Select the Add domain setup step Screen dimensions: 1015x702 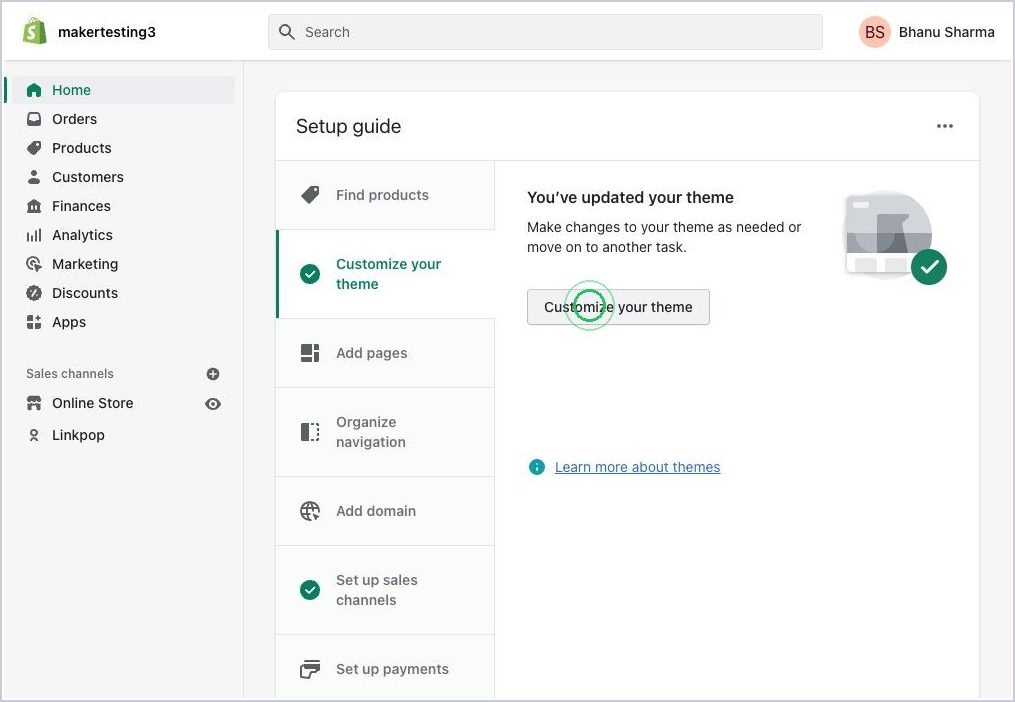pyautogui.click(x=386, y=511)
